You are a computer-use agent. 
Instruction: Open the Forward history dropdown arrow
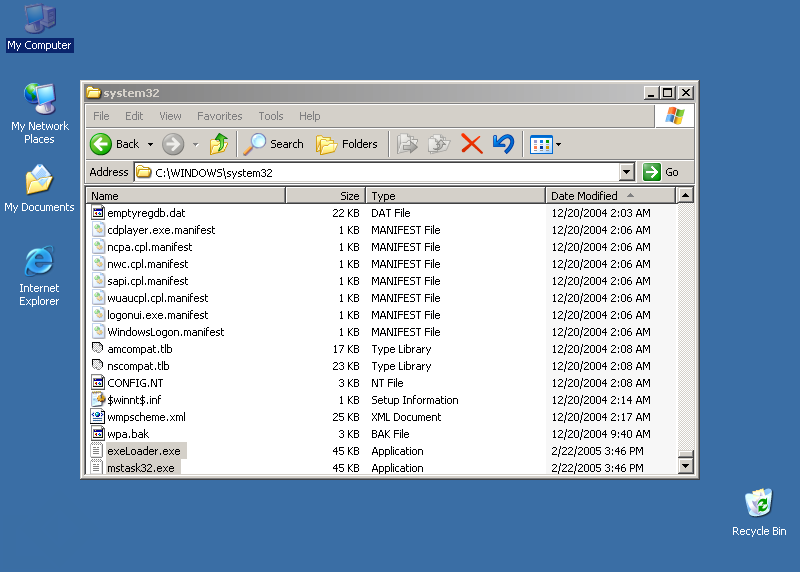pos(195,145)
